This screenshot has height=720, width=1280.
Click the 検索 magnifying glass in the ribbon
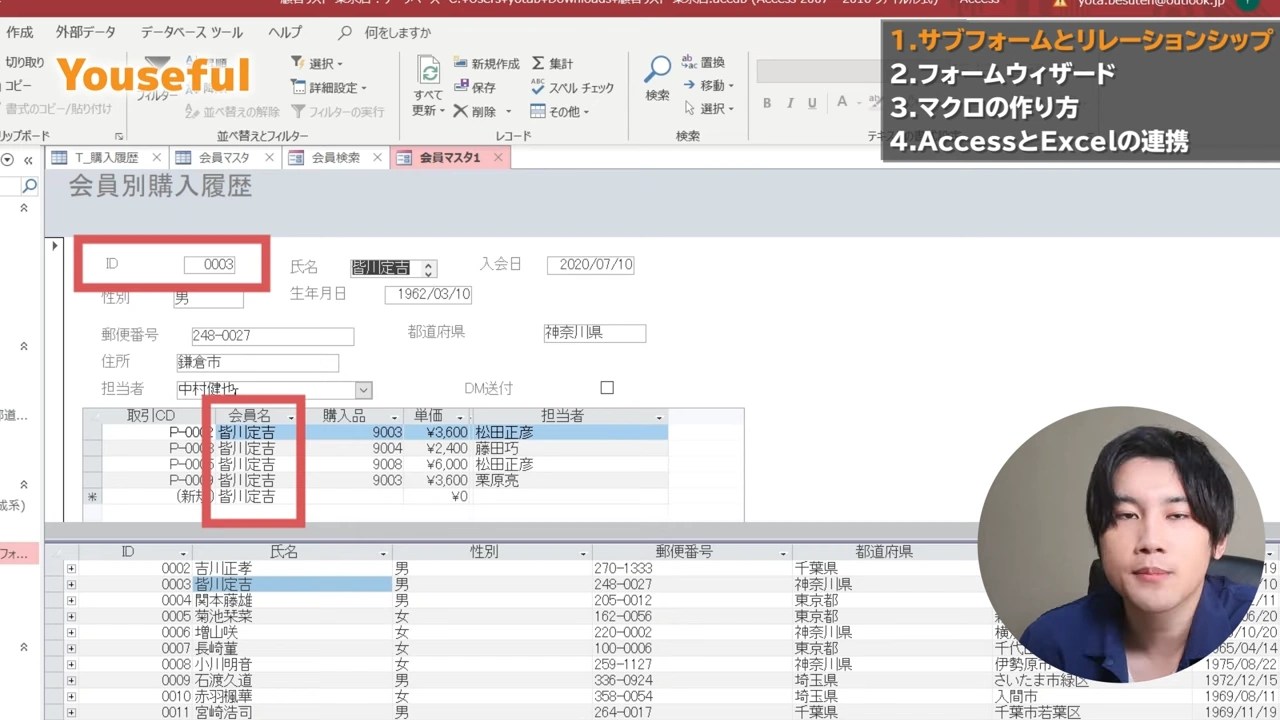pos(657,70)
